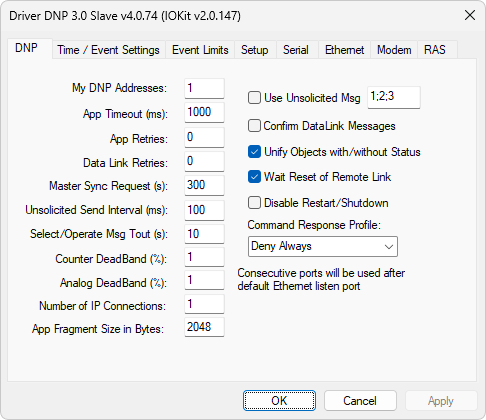Focus the Data Link Retries field
This screenshot has height=420, width=486.
pos(204,162)
